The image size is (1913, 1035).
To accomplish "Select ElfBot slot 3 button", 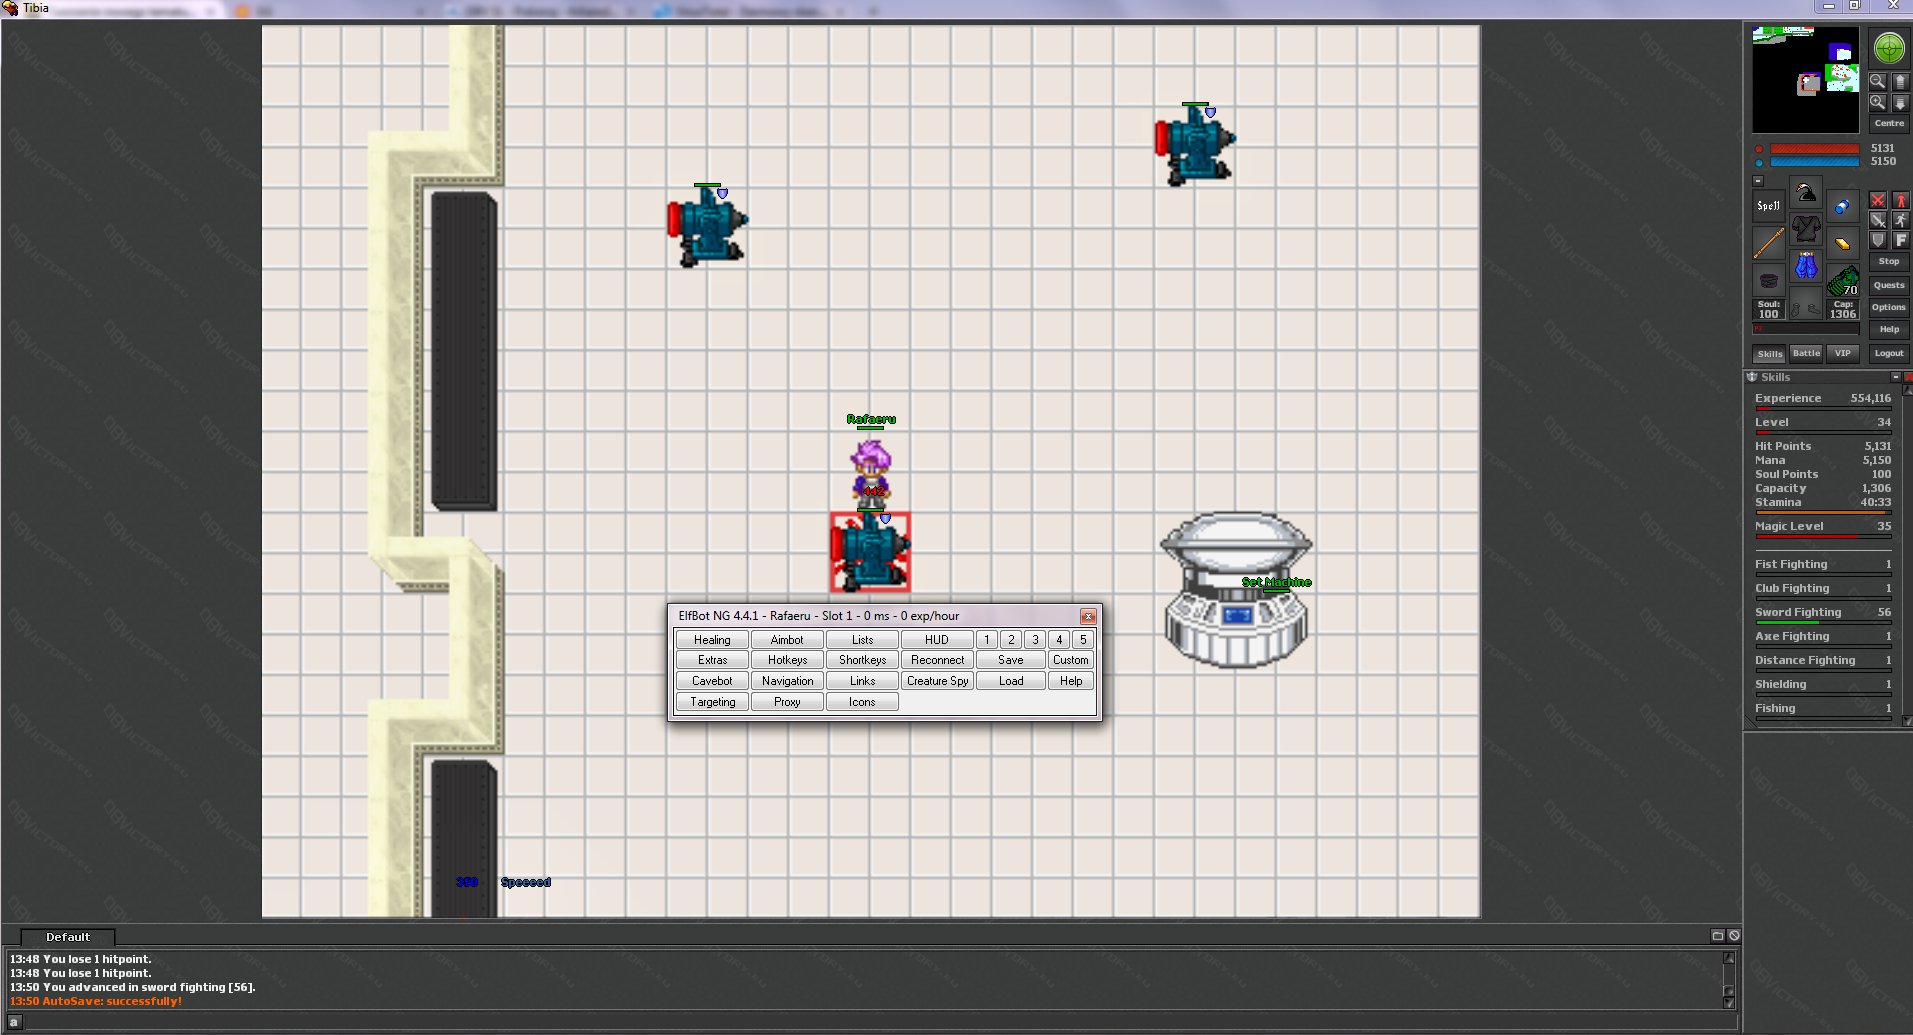I will tap(1035, 640).
